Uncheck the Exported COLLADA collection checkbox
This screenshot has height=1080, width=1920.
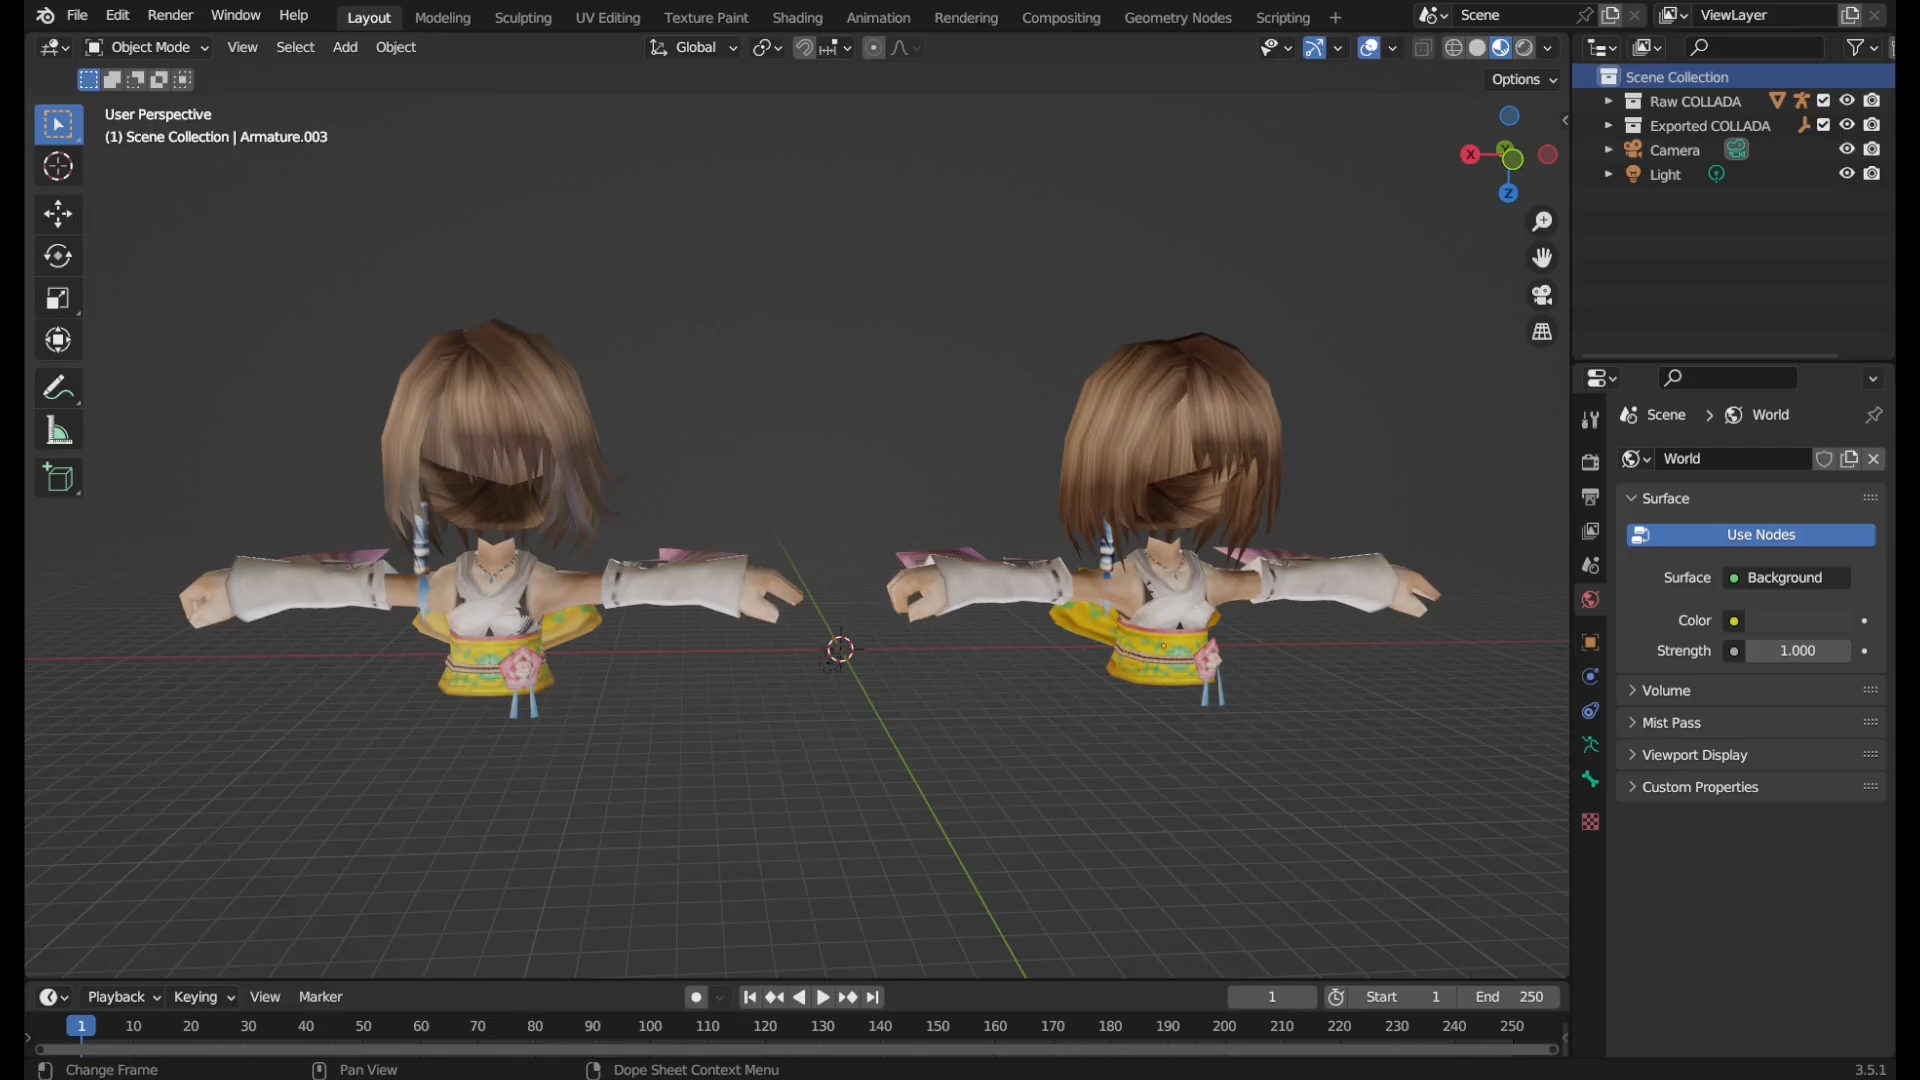(x=1823, y=125)
